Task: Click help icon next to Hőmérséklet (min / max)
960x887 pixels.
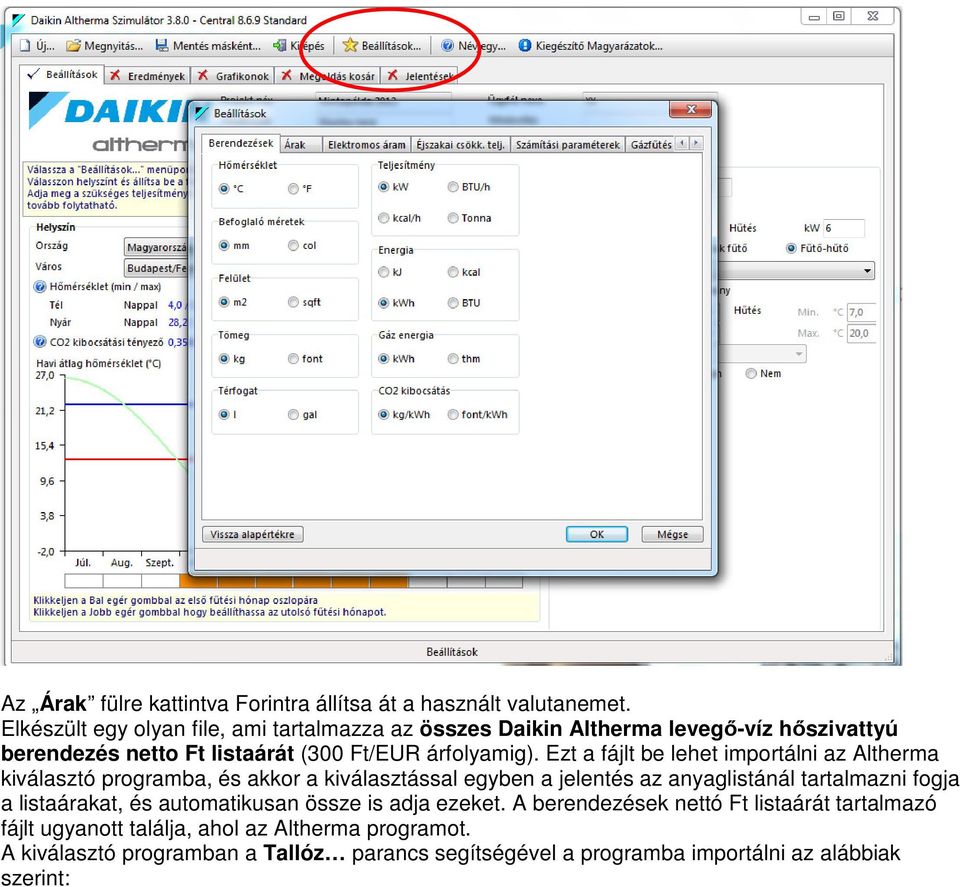Action: click(x=40, y=286)
